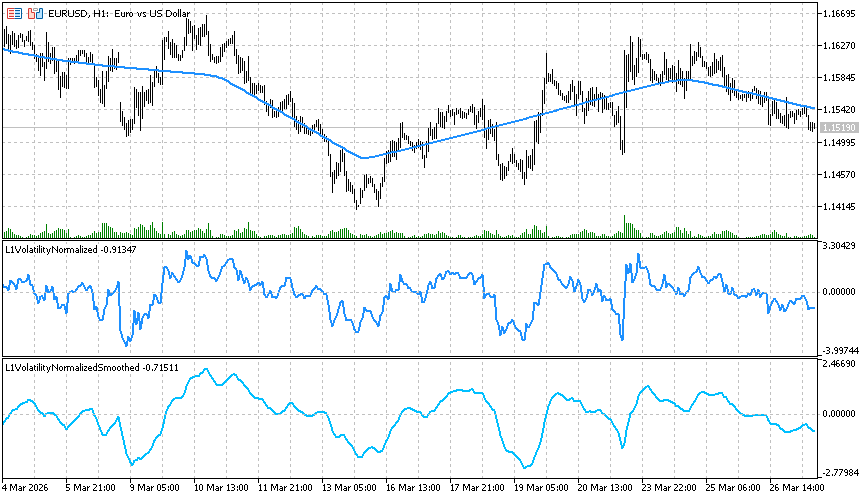Click indicator scale value 3.30429
Screen dimensions: 864x498
tap(839, 246)
